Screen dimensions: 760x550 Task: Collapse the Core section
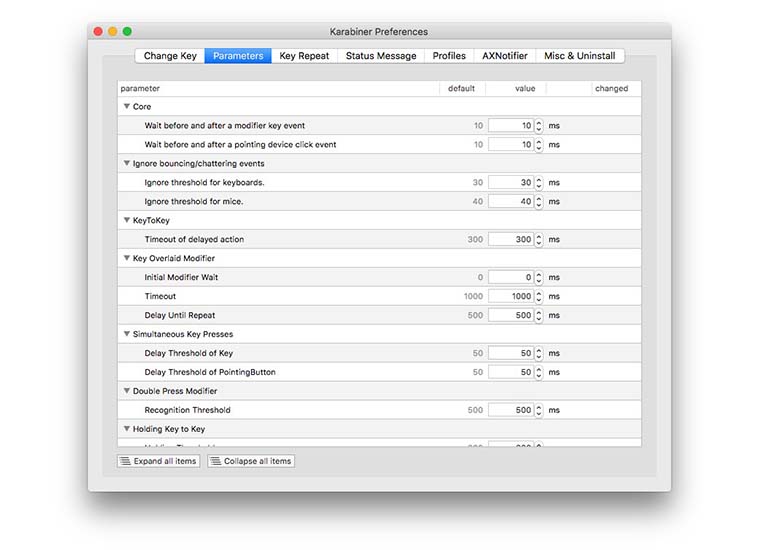pos(126,107)
